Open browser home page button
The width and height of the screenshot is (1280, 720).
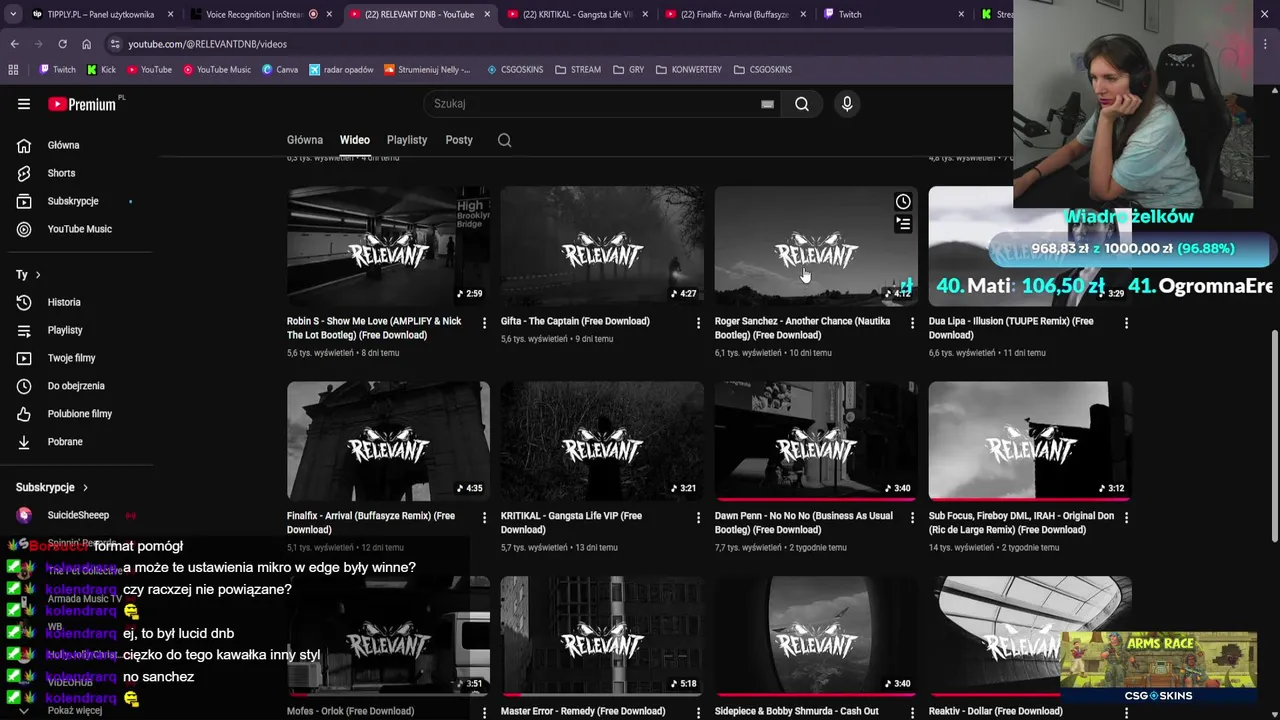pos(86,44)
